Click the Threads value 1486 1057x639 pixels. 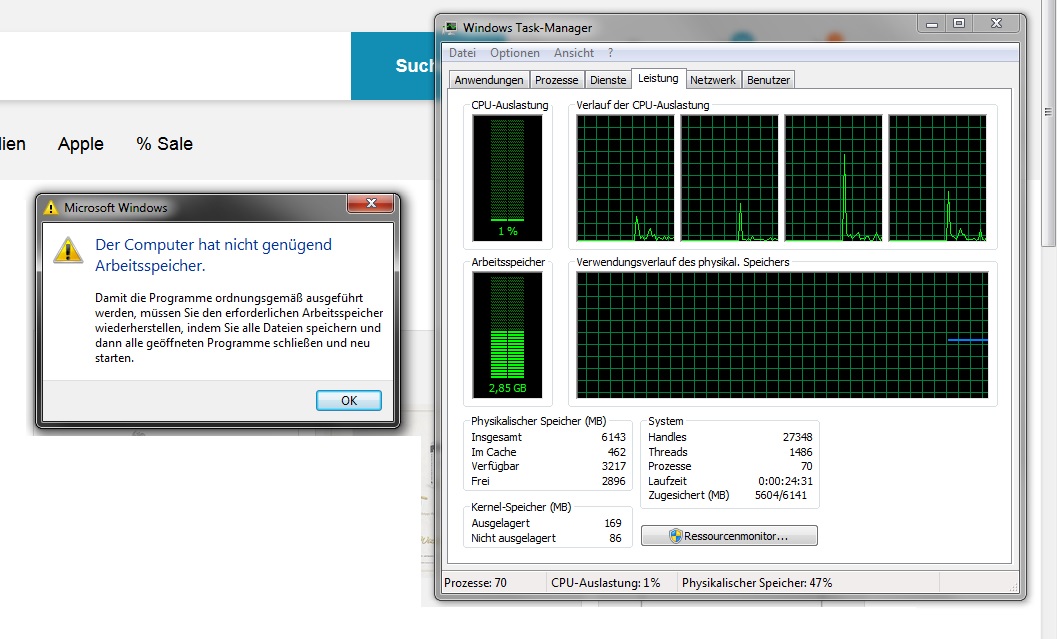tap(801, 452)
